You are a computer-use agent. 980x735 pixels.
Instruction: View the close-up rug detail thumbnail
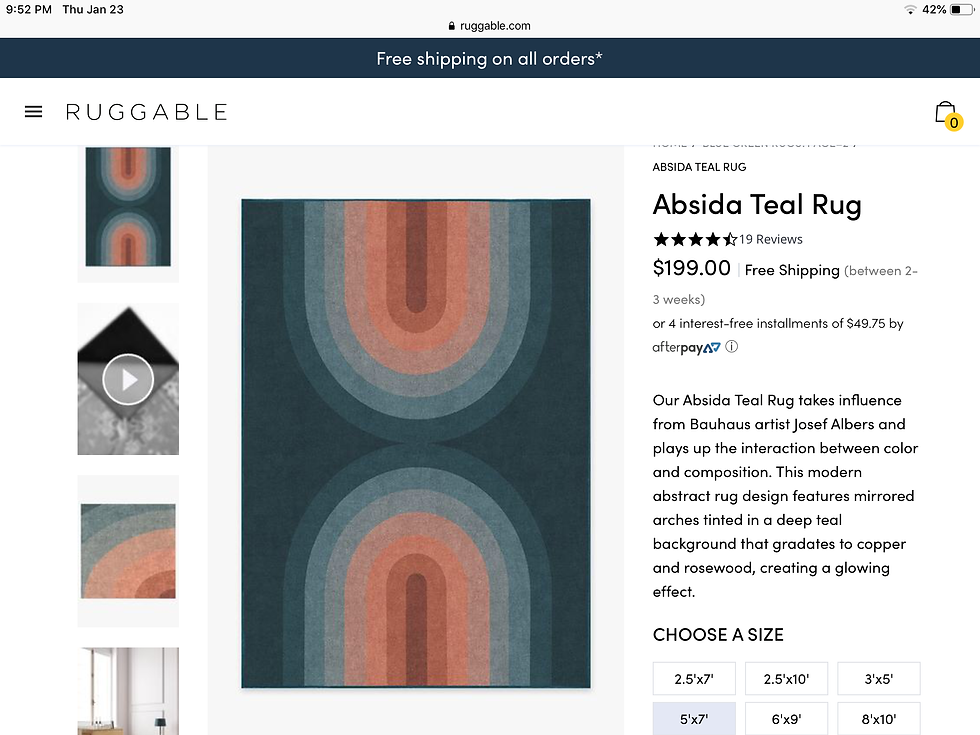(x=128, y=550)
